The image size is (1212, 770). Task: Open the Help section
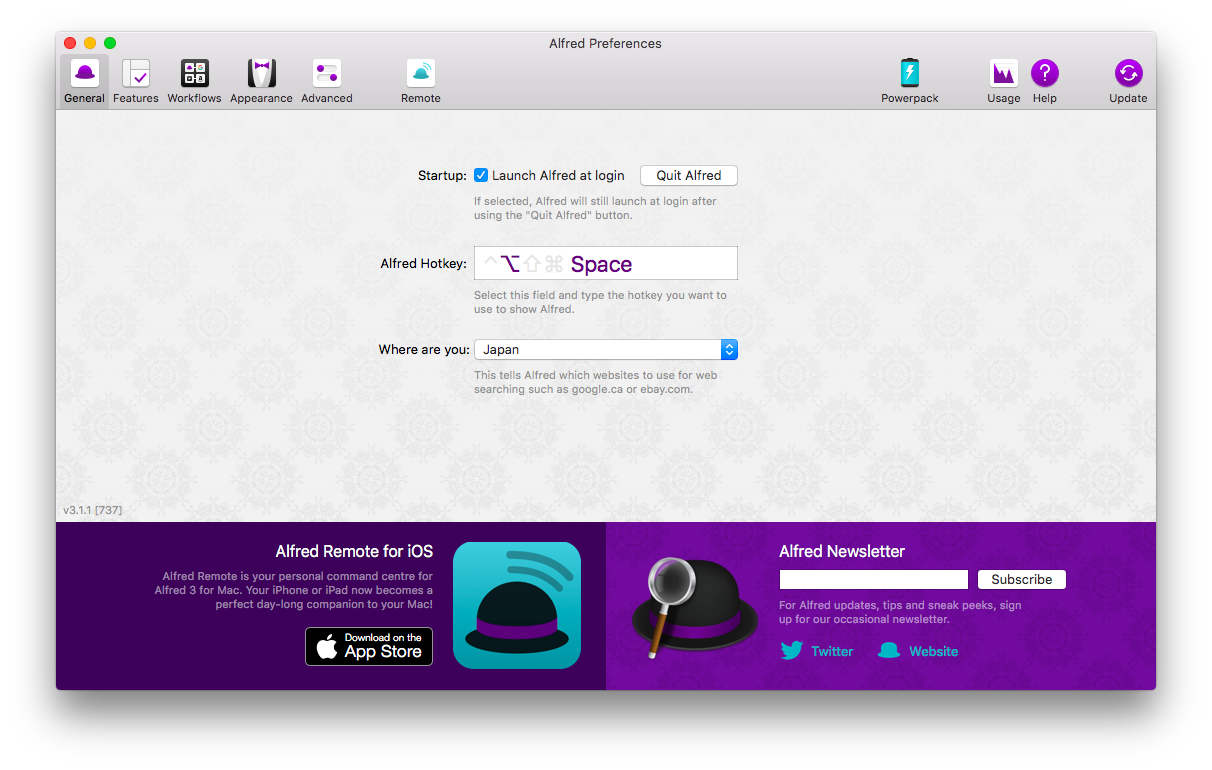[x=1044, y=80]
